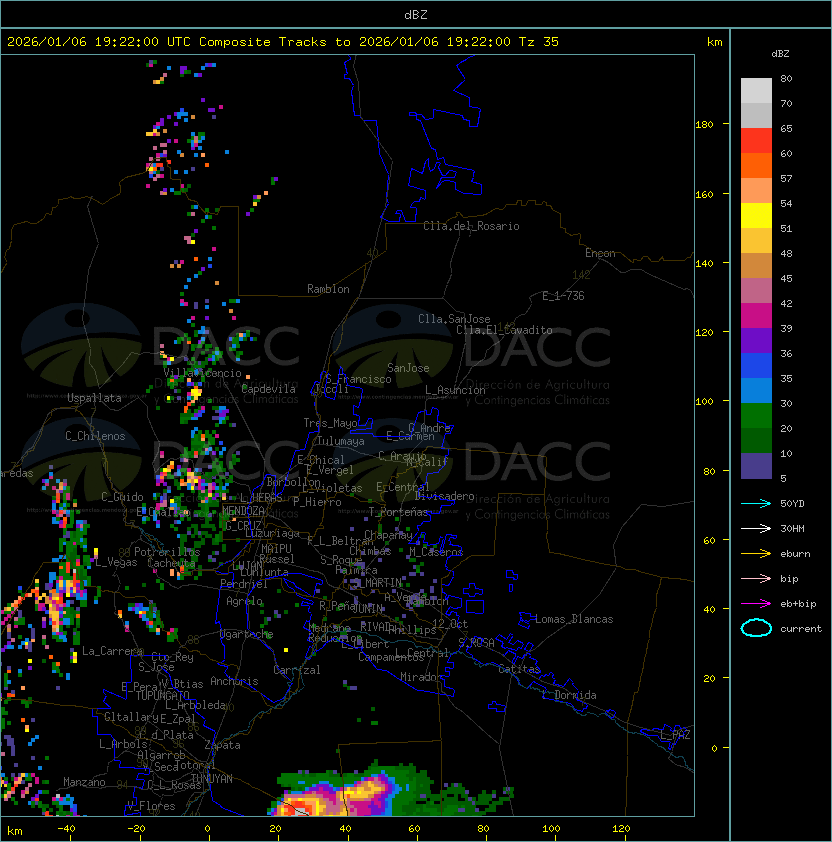The image size is (832, 842).
Task: Click the cyan arrow icon beside 50YD
Action: pyautogui.click(x=756, y=503)
